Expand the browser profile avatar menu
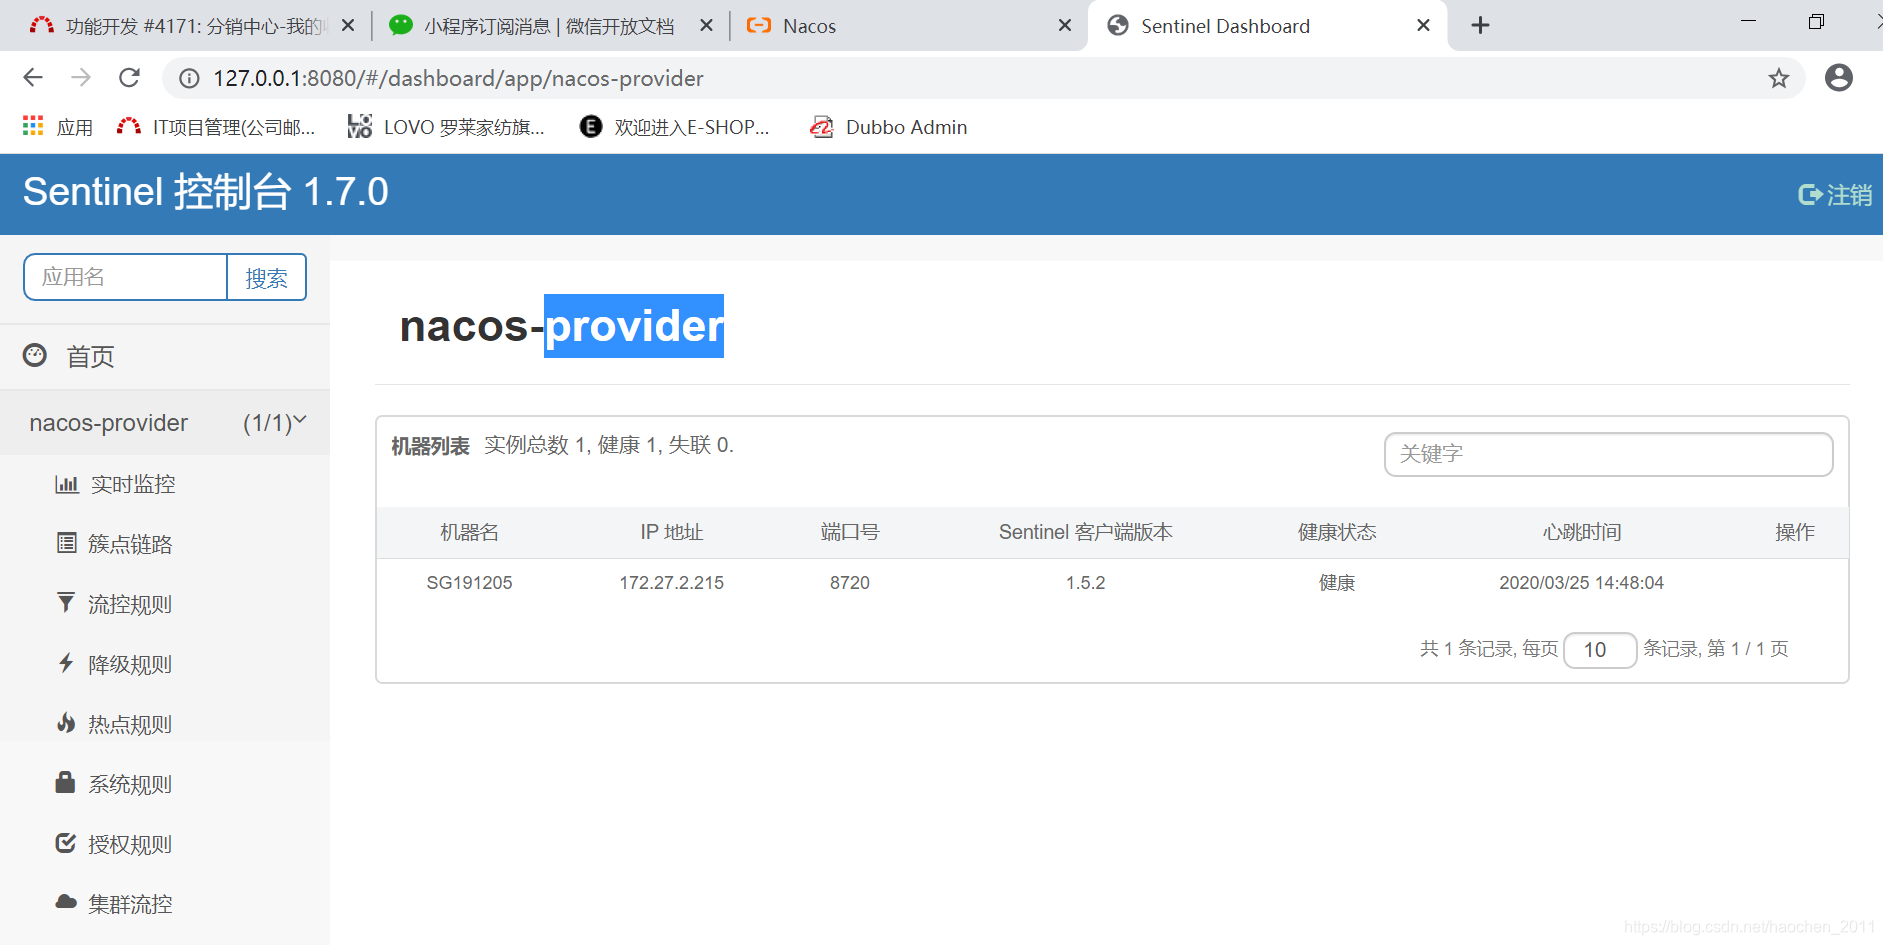The image size is (1883, 945). click(1839, 77)
